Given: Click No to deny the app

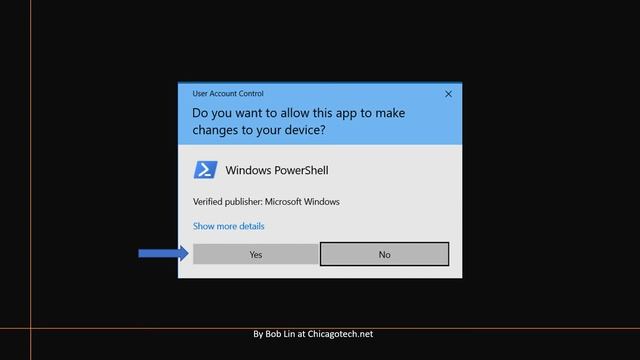Looking at the screenshot, I should click(384, 254).
